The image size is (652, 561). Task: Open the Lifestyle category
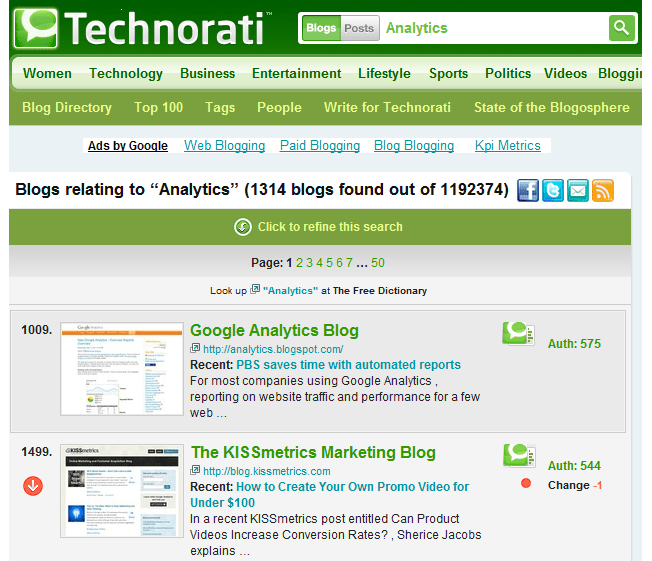384,74
